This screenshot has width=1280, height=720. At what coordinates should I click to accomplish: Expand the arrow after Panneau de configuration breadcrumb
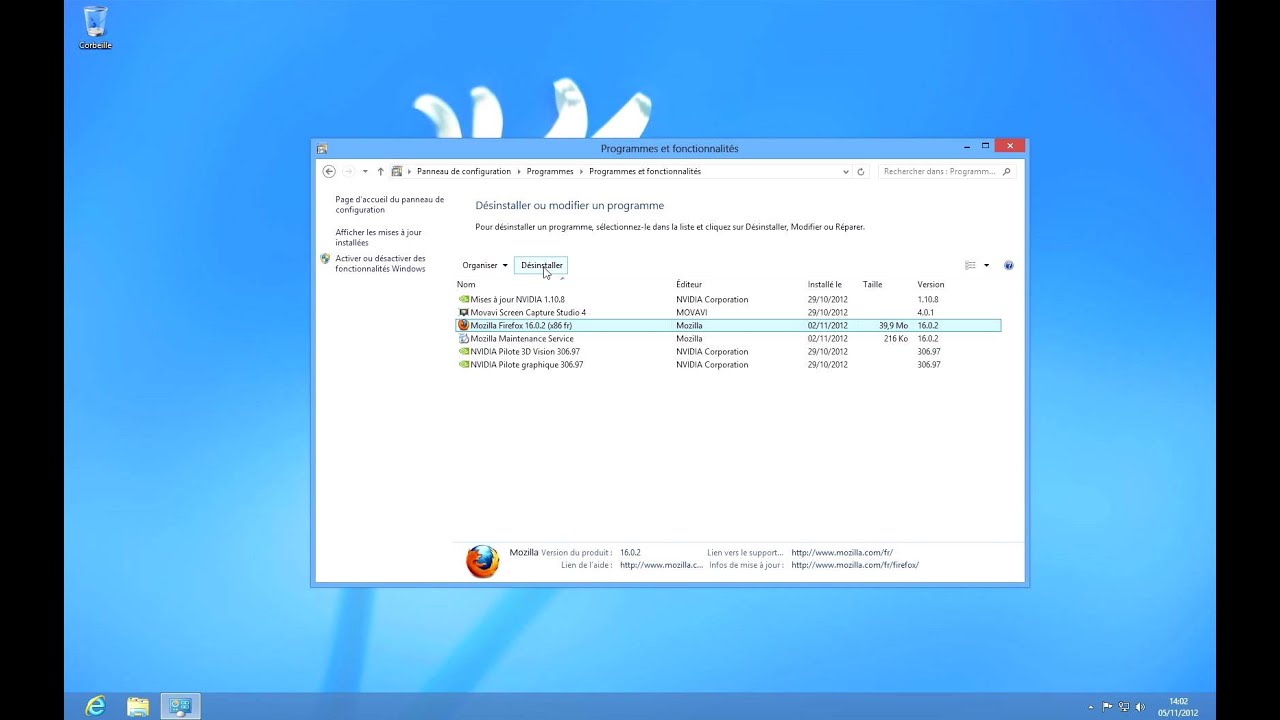[518, 171]
